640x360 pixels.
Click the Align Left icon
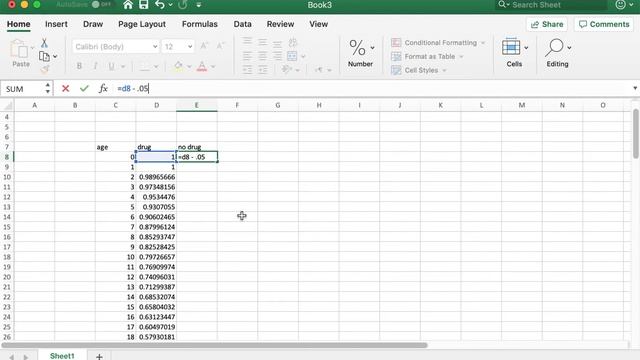247,56
